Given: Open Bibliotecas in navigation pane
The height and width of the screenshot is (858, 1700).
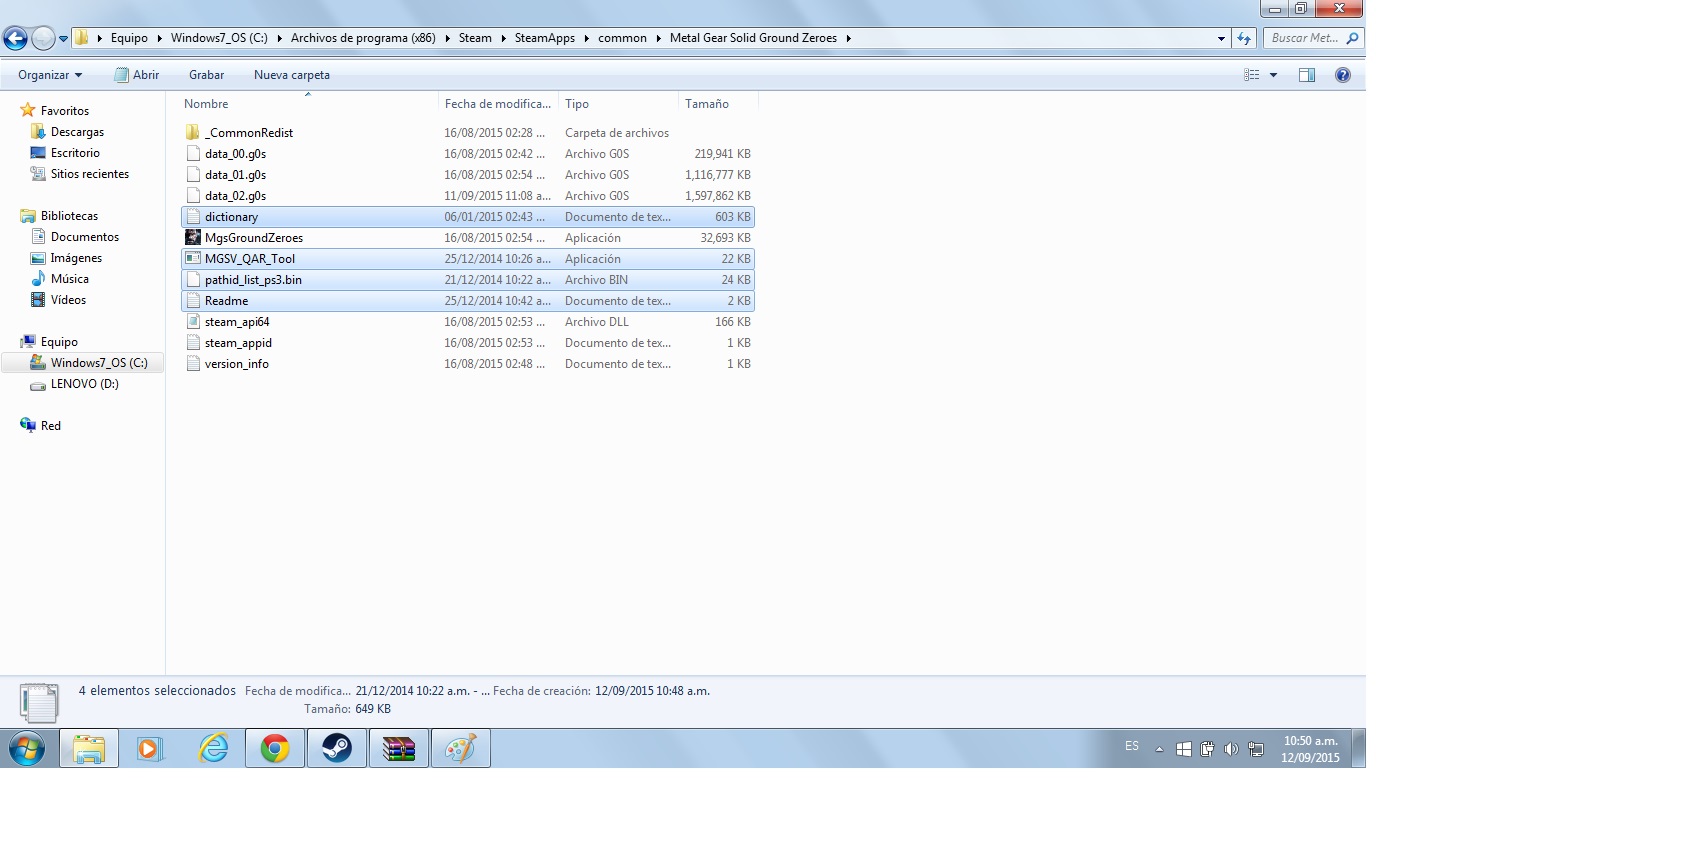Looking at the screenshot, I should [69, 216].
